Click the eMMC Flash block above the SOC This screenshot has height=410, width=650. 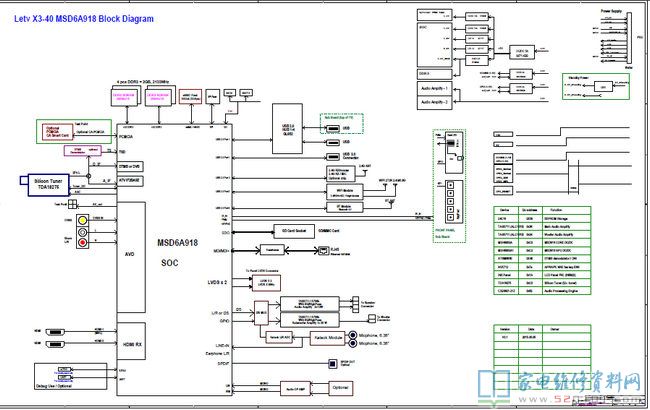[x=191, y=97]
